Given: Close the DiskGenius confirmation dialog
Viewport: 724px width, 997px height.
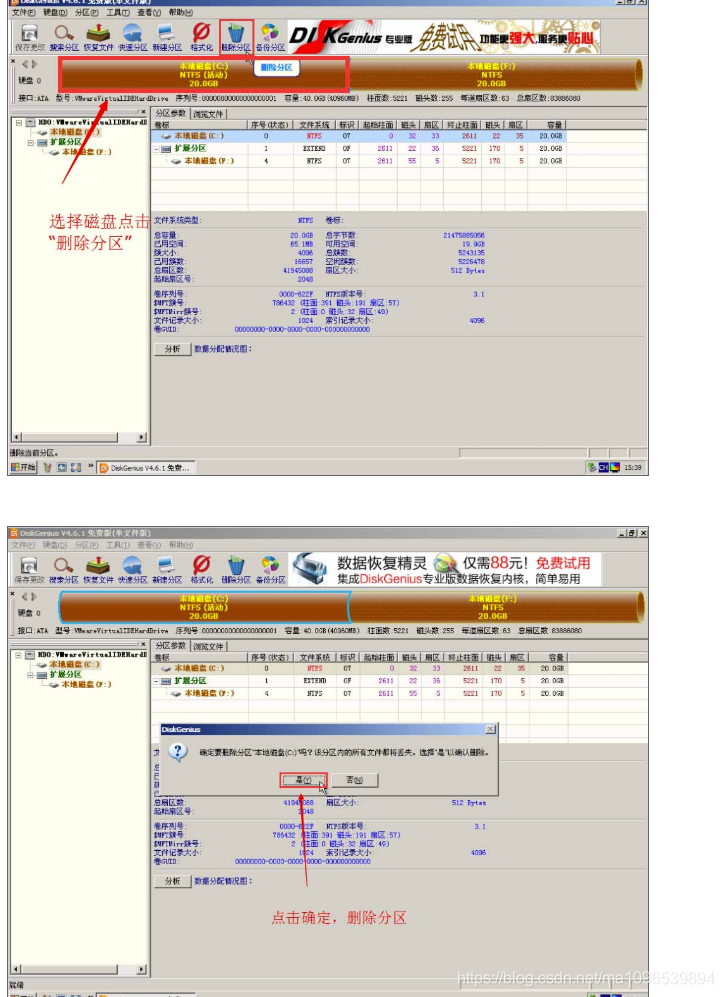Looking at the screenshot, I should [490, 729].
